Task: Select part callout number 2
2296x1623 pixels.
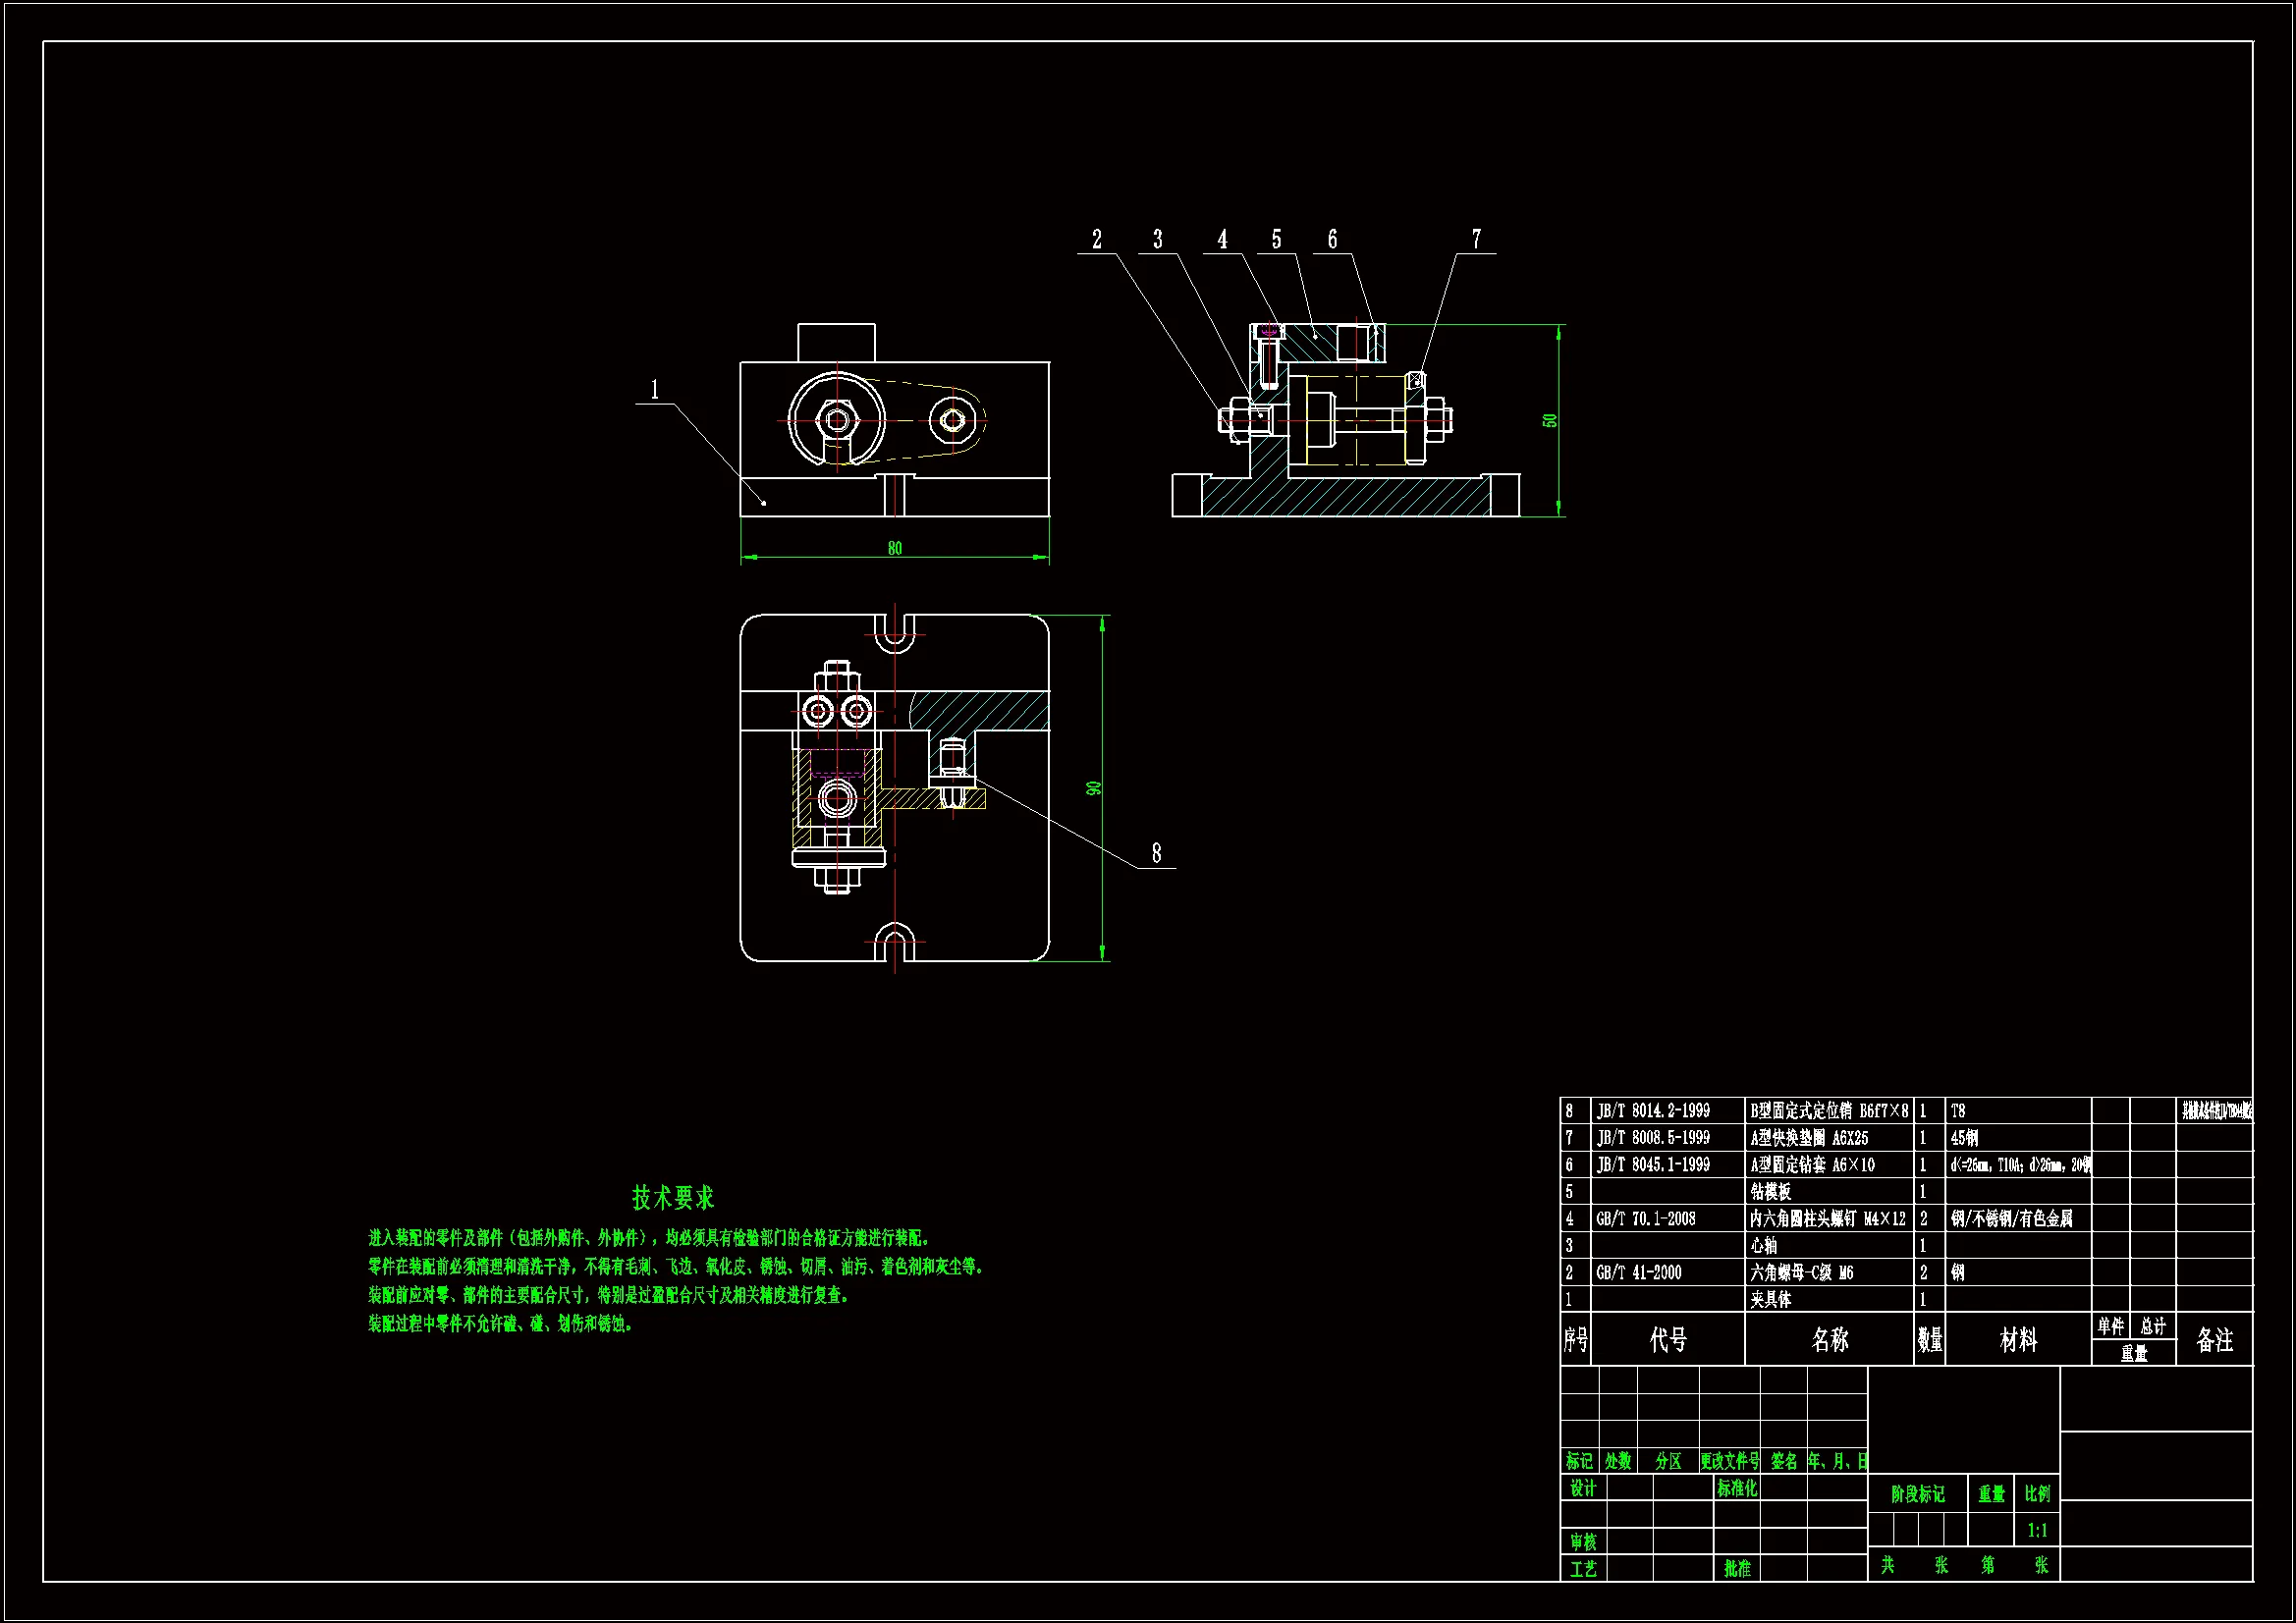Action: (1096, 239)
